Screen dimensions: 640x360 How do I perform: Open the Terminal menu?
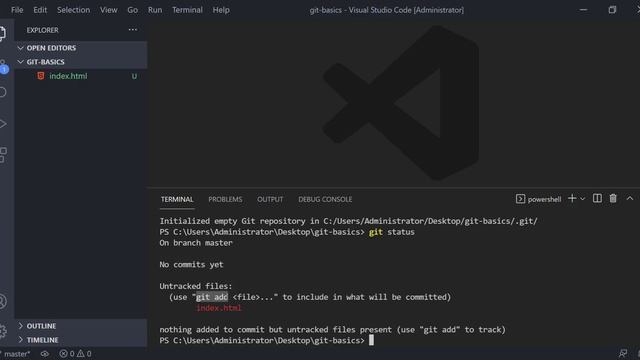click(x=187, y=10)
